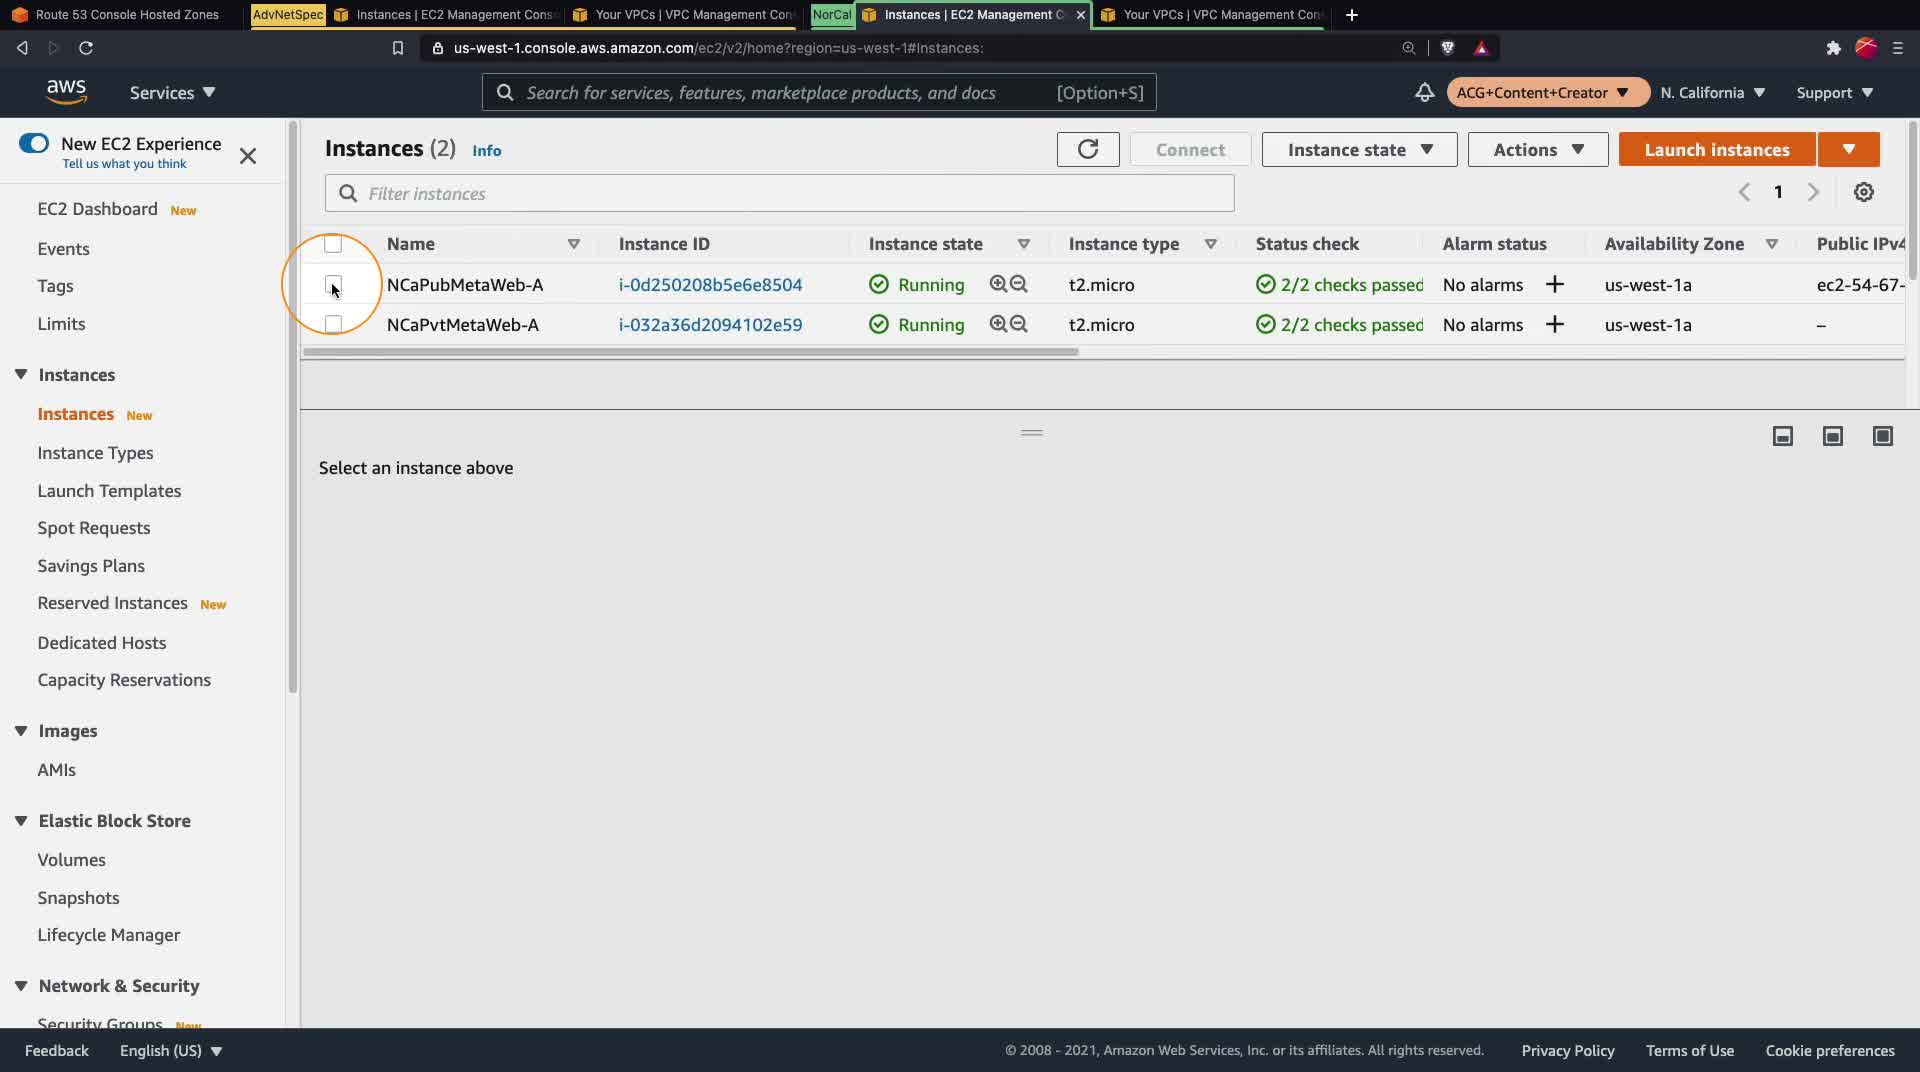Click the Info link beside Instances

pos(487,150)
